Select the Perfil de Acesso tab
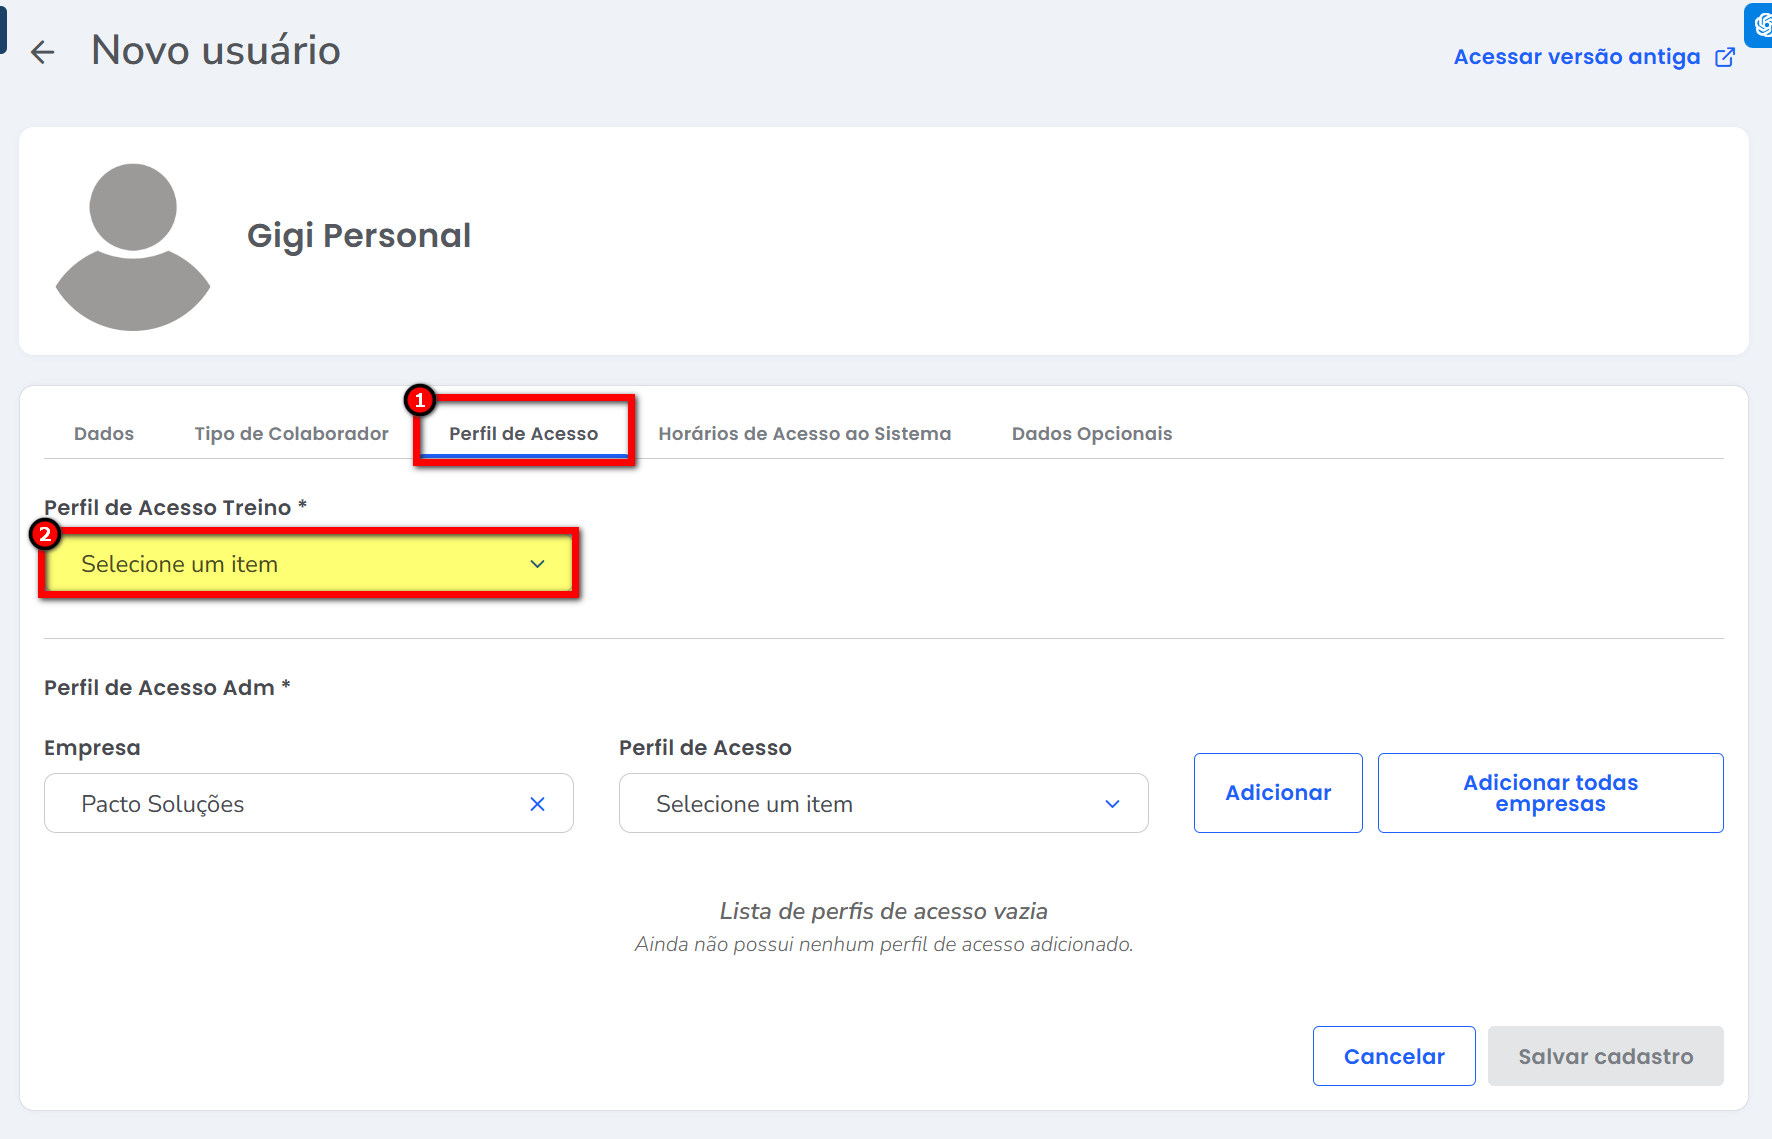 coord(523,434)
